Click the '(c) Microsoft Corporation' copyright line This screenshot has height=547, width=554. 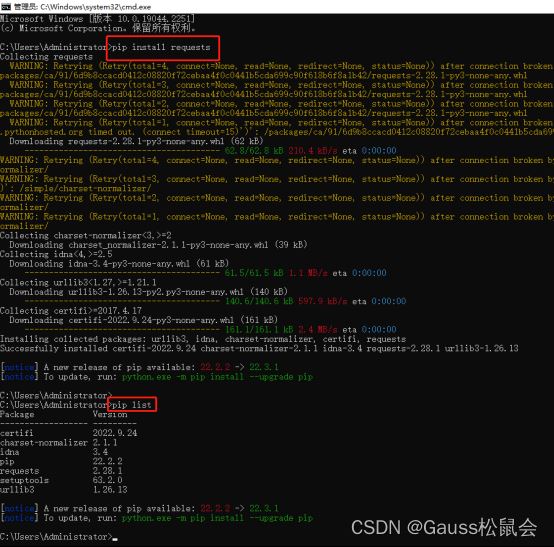pos(98,28)
